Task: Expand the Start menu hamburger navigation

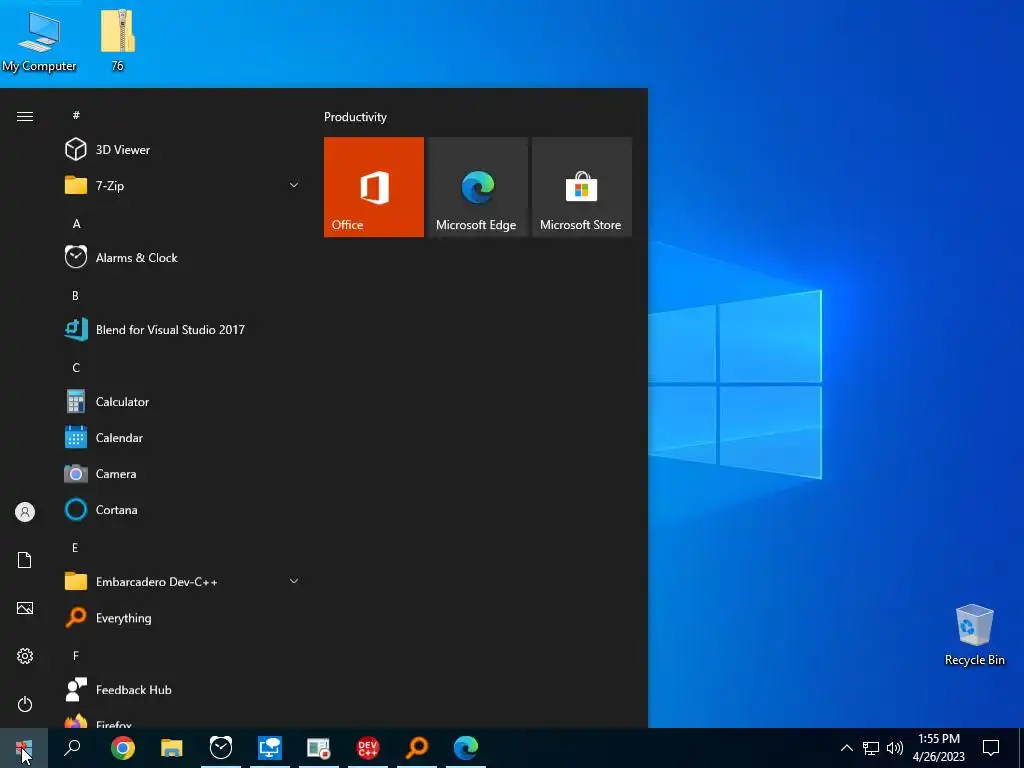Action: (25, 116)
